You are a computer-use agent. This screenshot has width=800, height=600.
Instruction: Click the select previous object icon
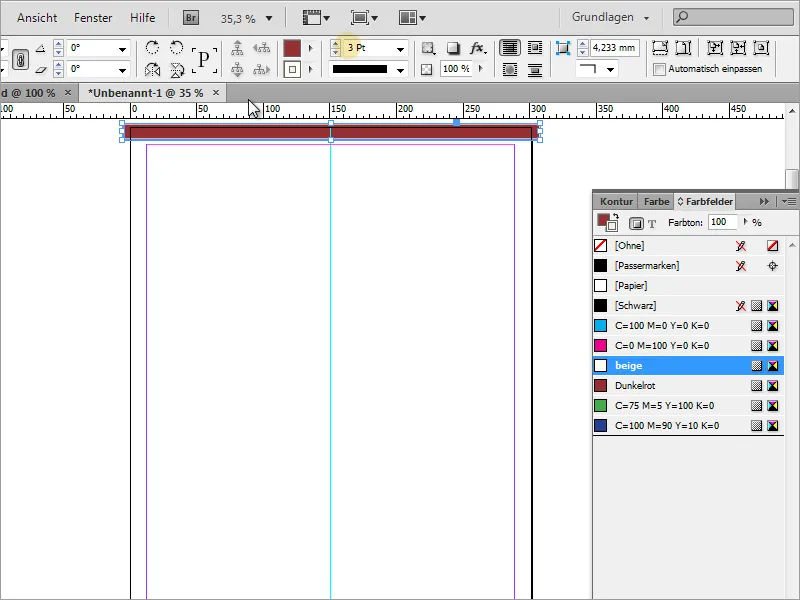click(261, 48)
